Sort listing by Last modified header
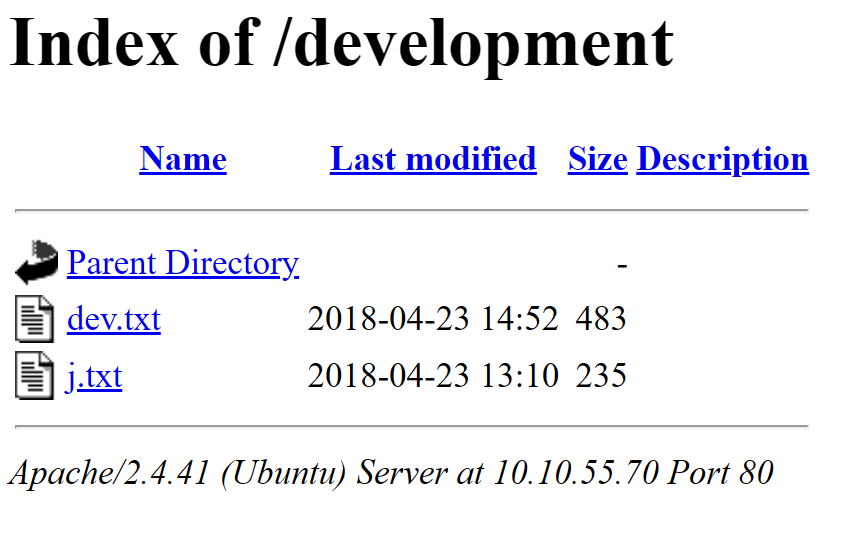This screenshot has width=853, height=550. pos(433,159)
